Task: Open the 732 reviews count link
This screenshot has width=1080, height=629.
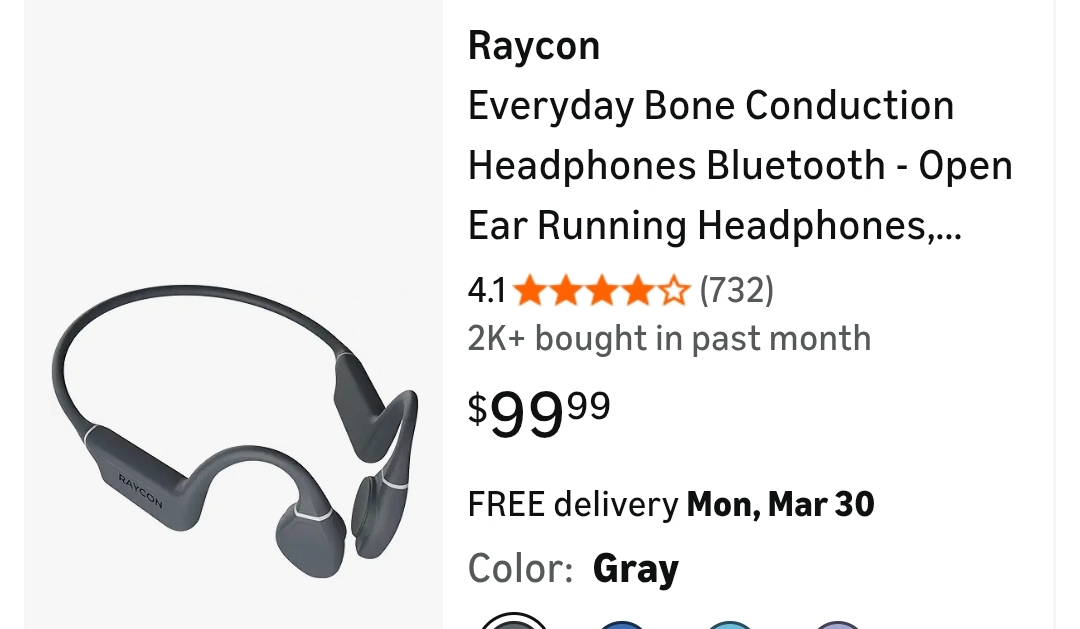Action: click(736, 290)
